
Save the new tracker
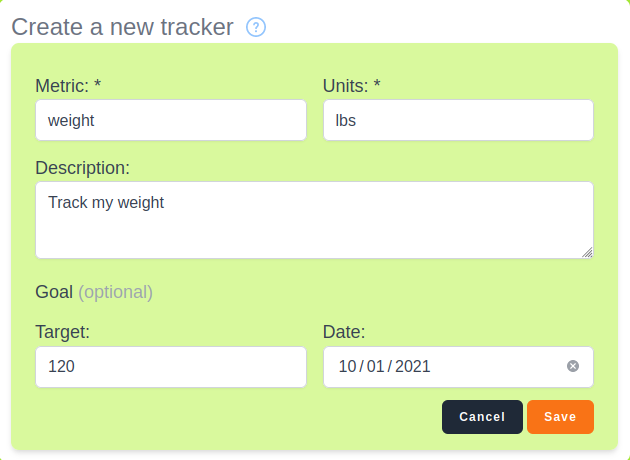coord(560,417)
